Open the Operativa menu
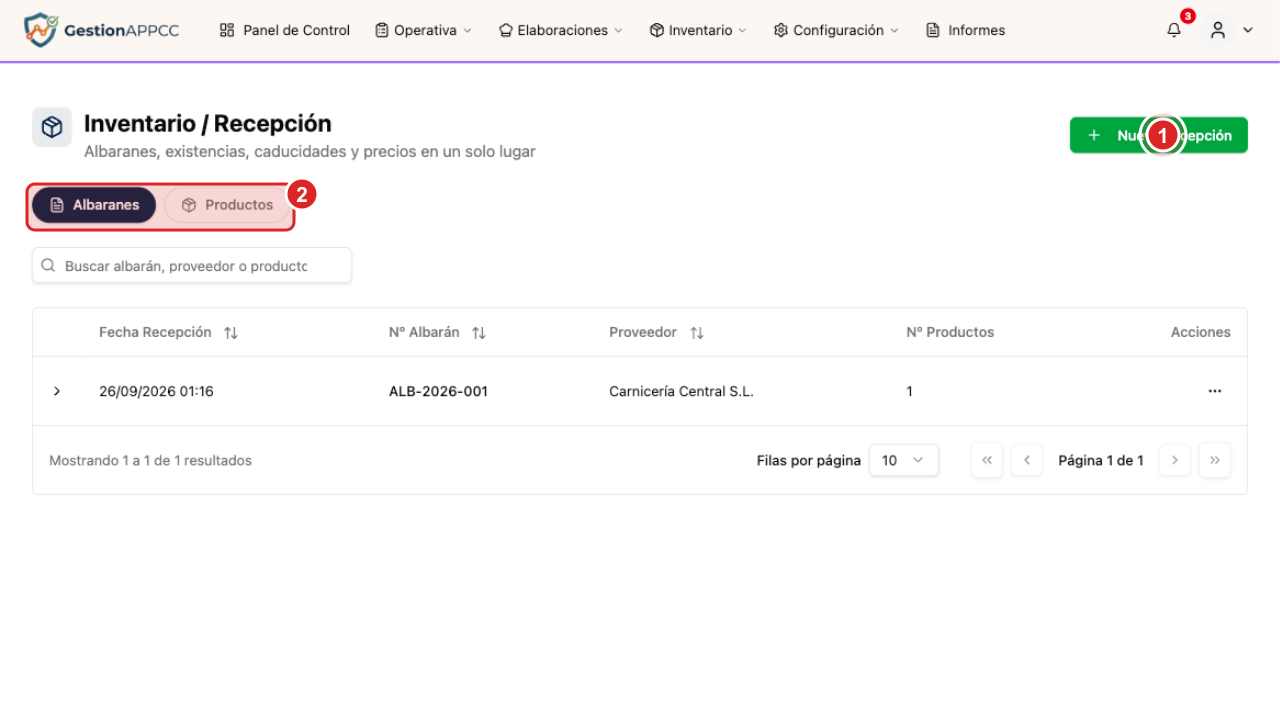1280x720 pixels. [423, 30]
